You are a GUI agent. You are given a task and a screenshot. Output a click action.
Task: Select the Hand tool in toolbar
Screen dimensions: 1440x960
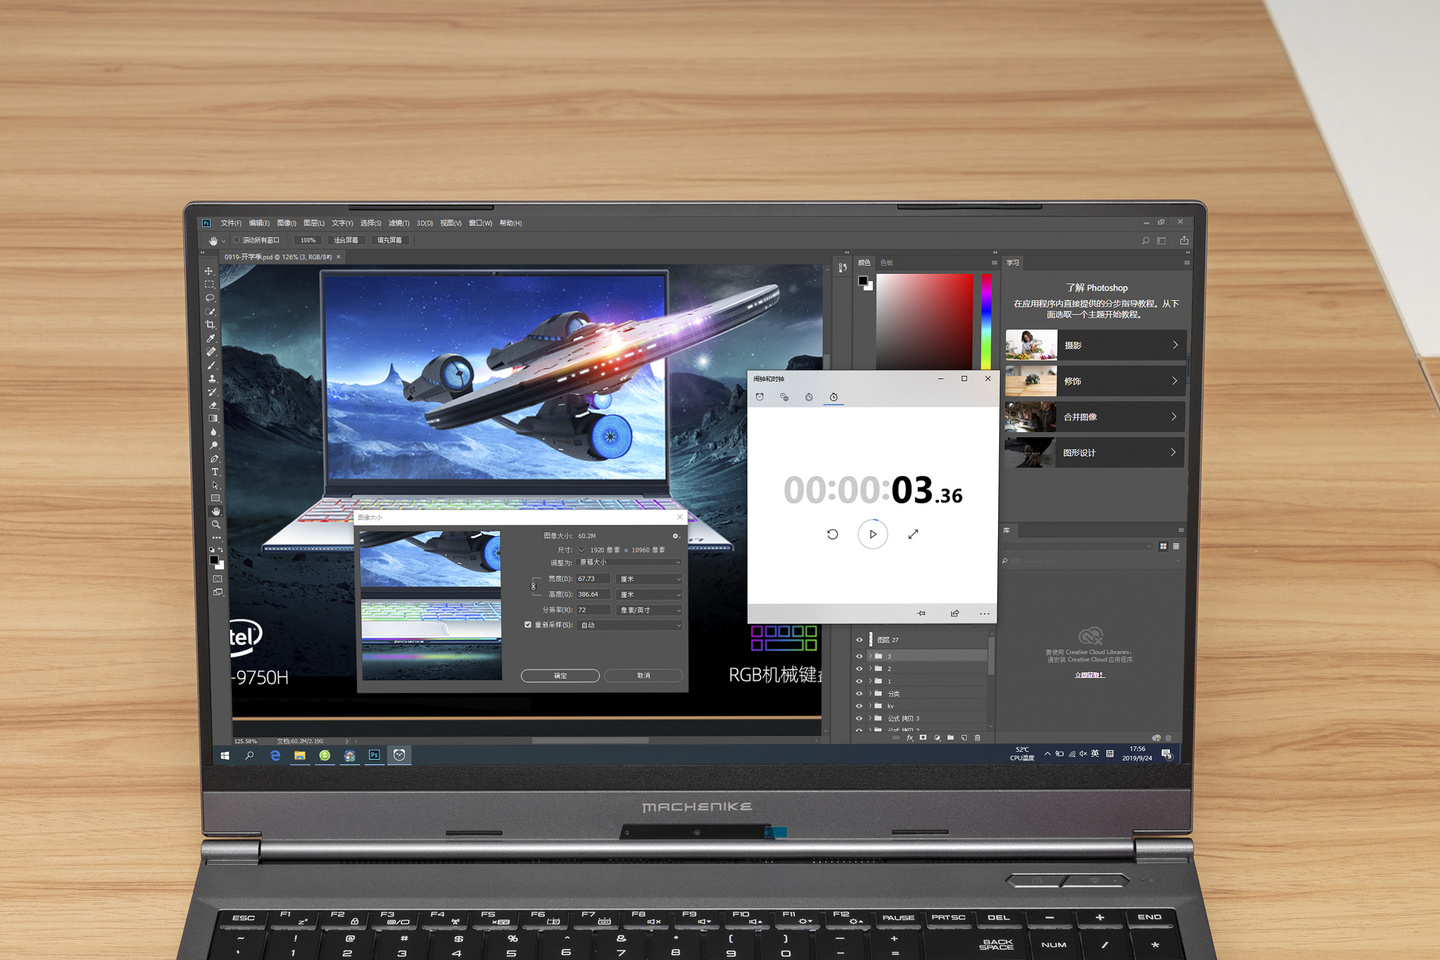pos(215,511)
